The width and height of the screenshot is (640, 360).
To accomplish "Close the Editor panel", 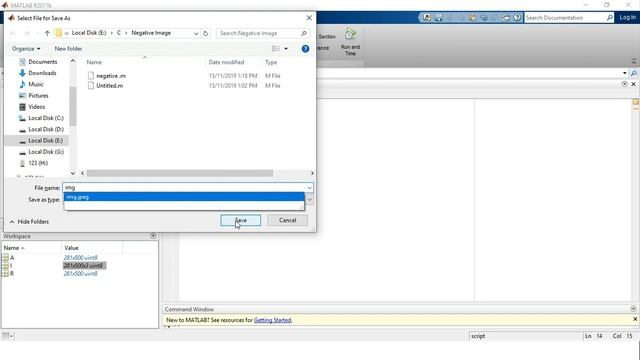I will (x=633, y=84).
